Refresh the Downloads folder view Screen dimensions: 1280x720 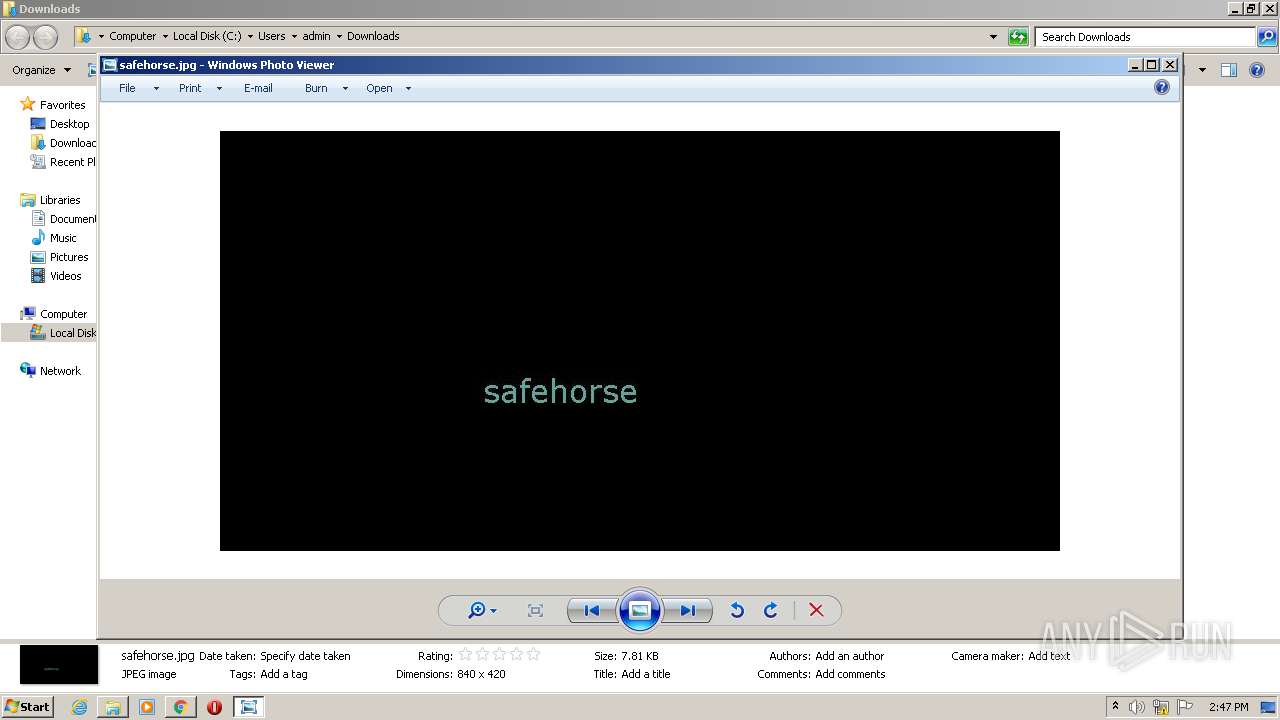click(1018, 37)
